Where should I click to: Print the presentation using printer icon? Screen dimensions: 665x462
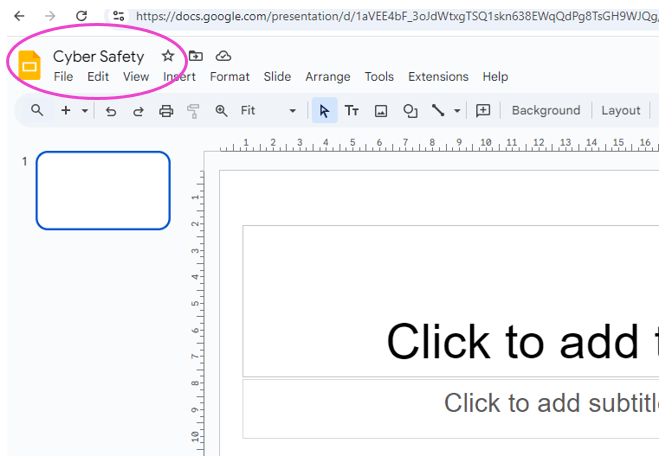click(166, 111)
